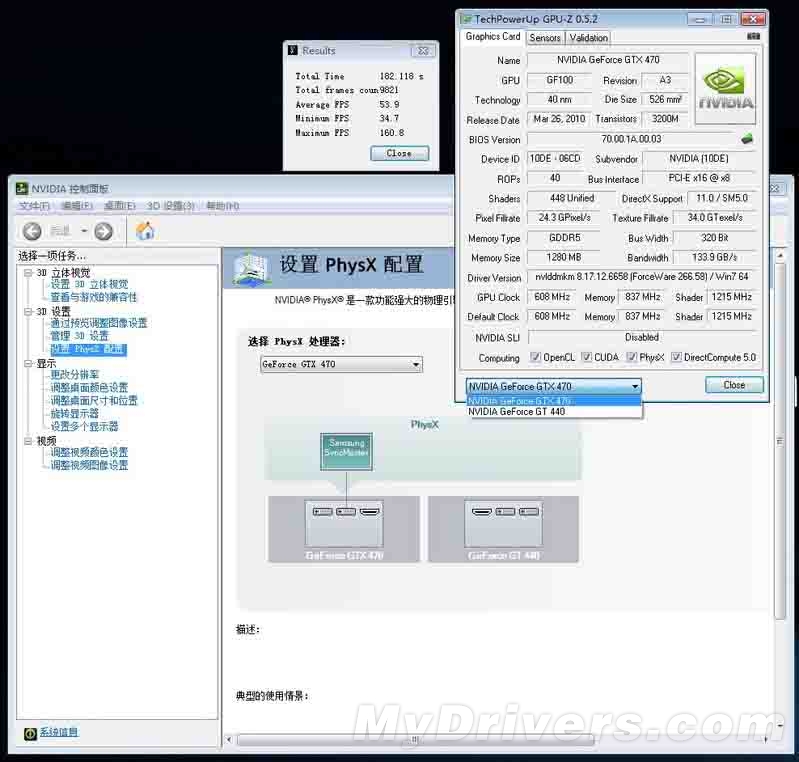This screenshot has height=762, width=799.
Task: Open 旋转显示器 task
Action: [x=74, y=413]
